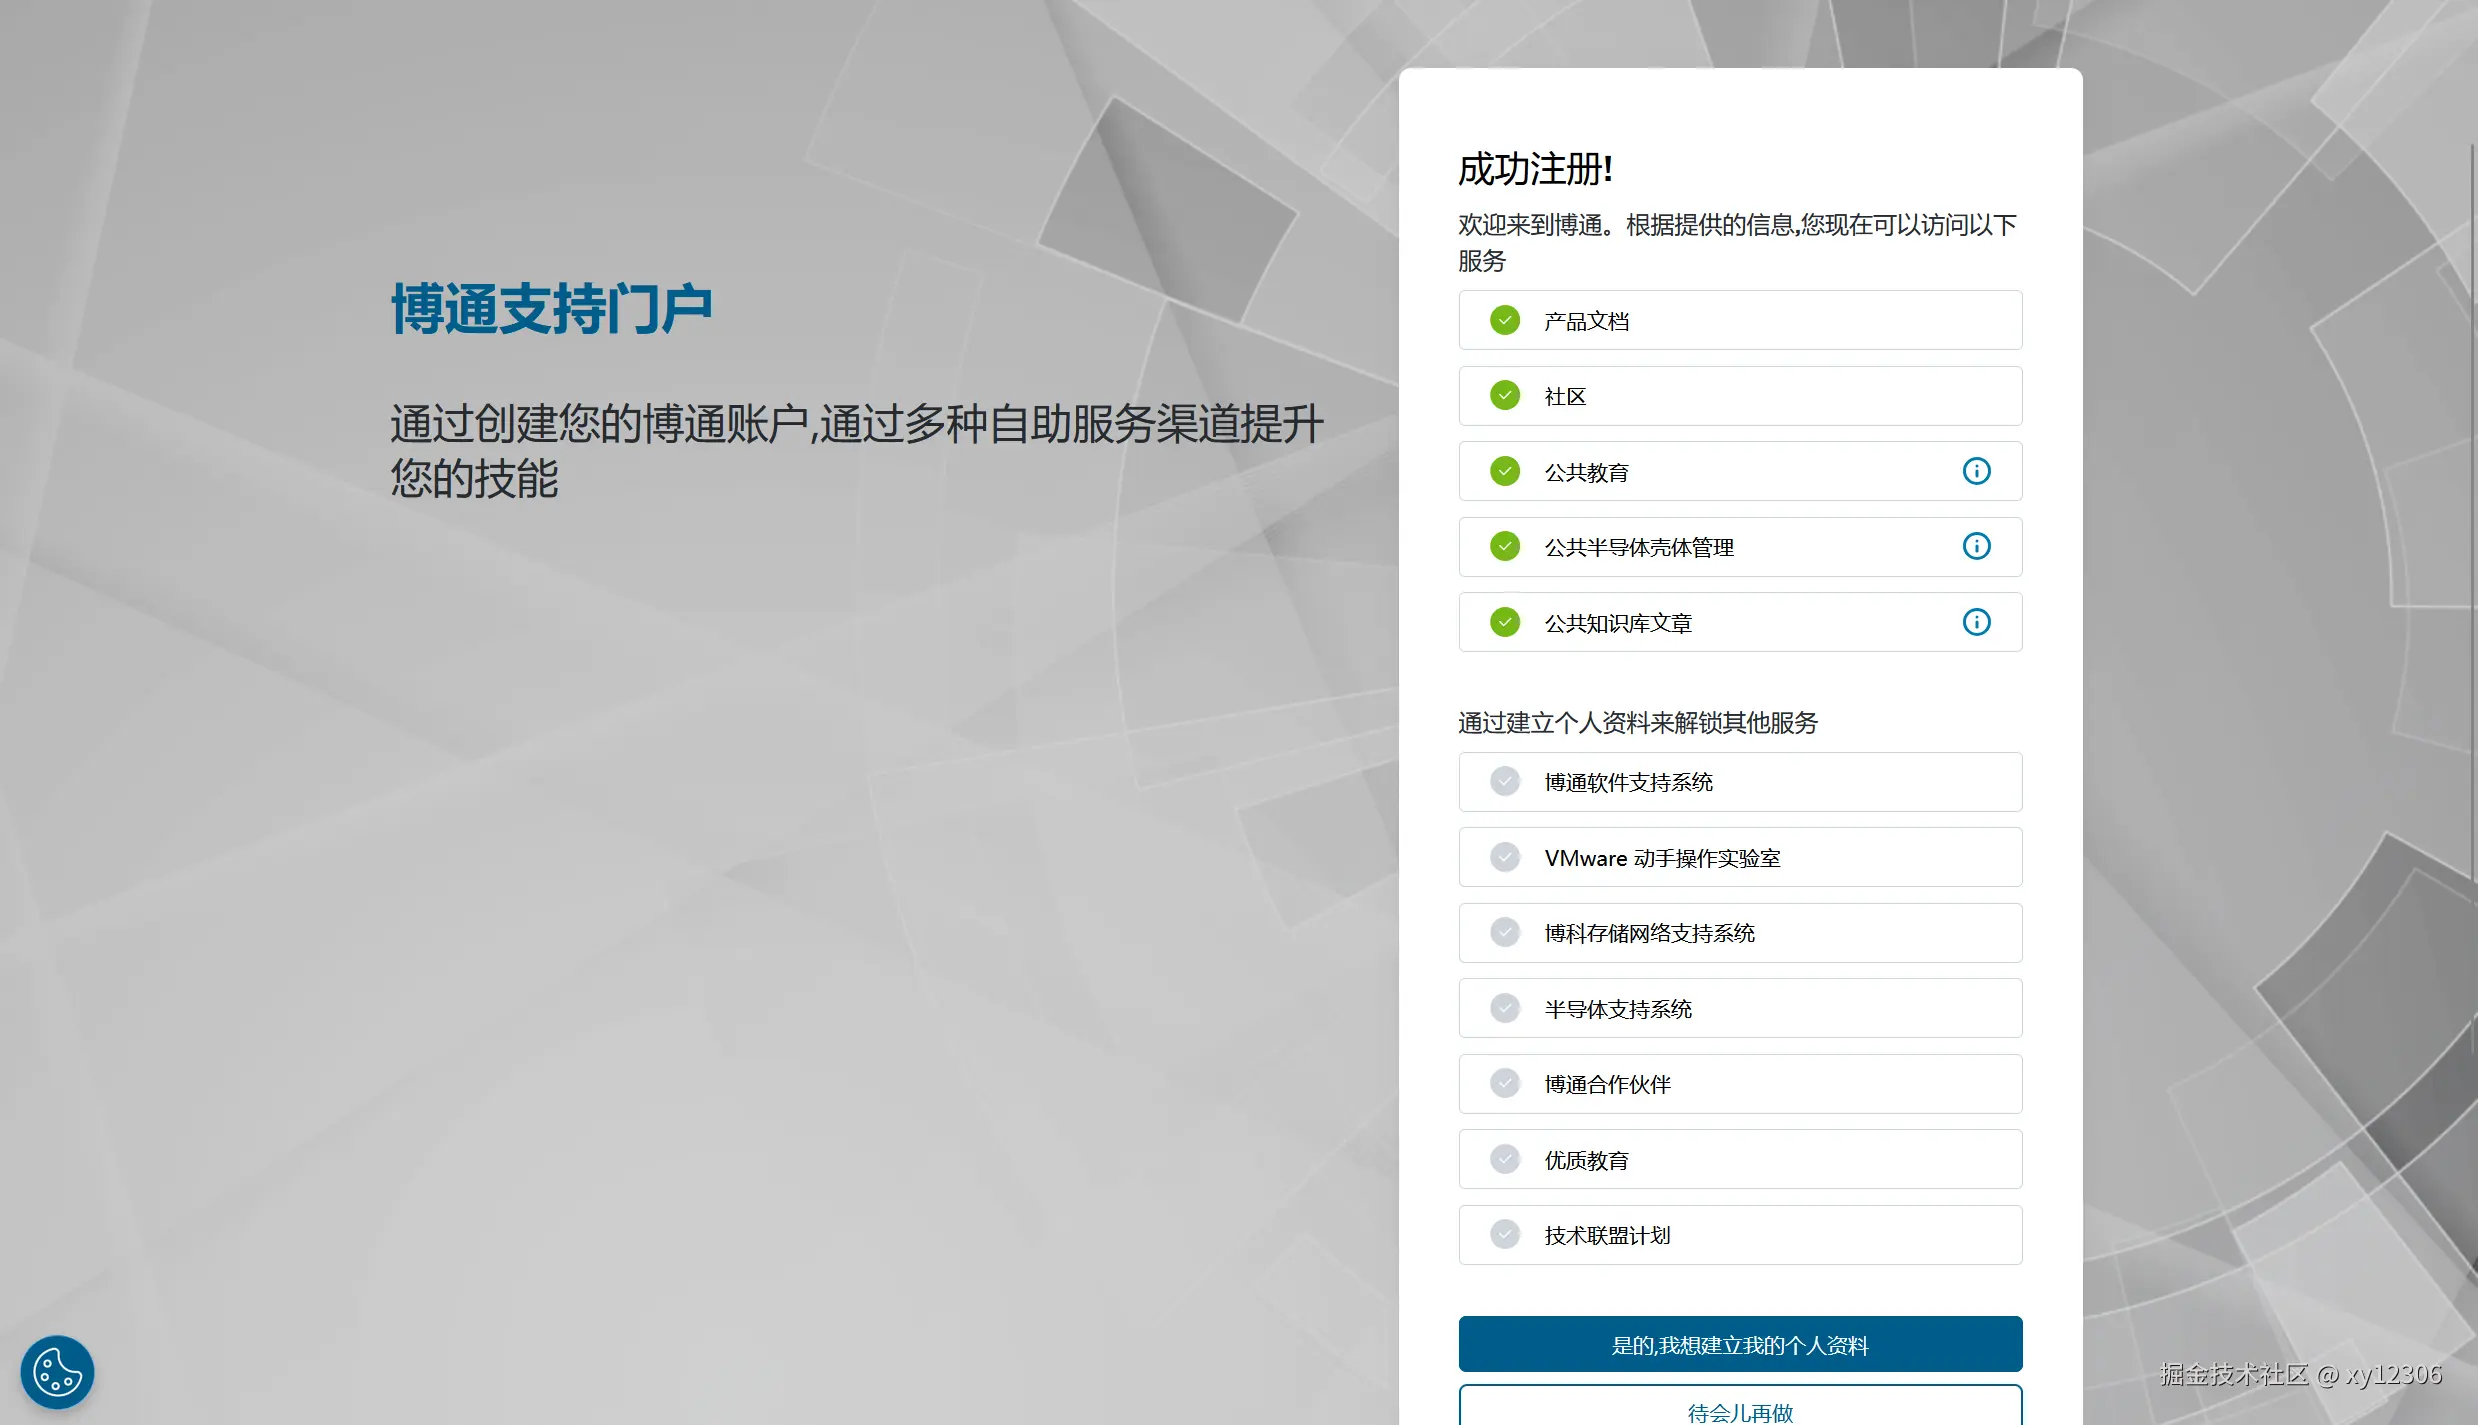Click gray check icon beside 技术联盟计划

(1504, 1235)
